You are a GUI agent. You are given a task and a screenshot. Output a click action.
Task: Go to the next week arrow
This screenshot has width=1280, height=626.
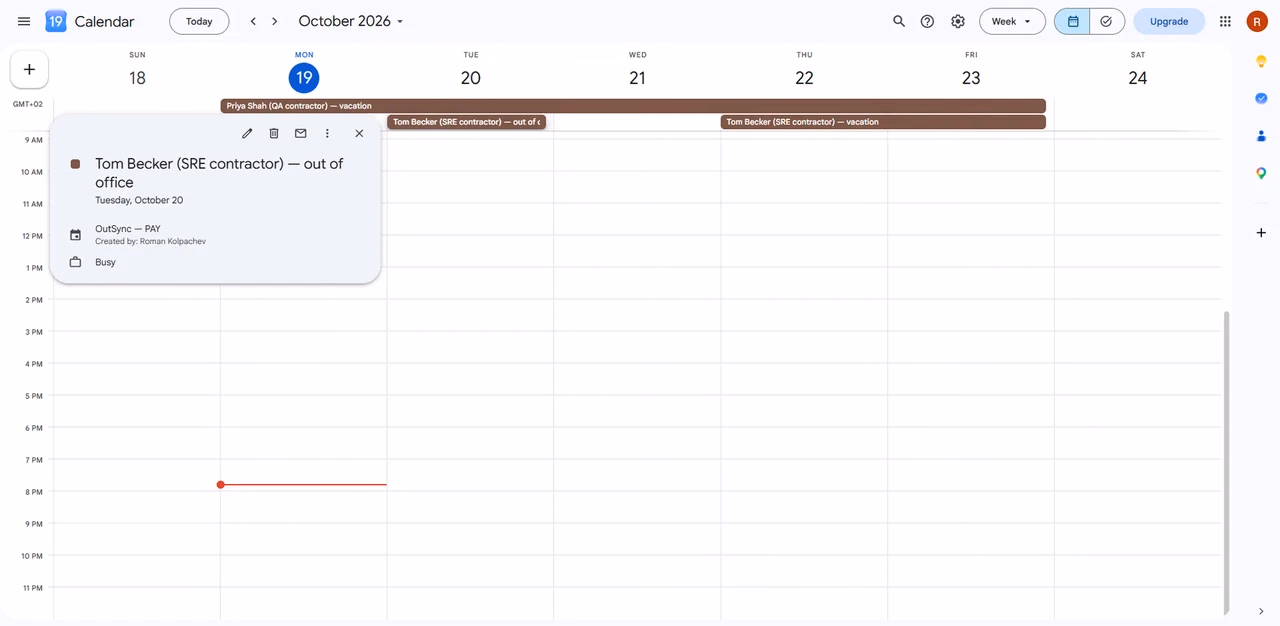275,21
